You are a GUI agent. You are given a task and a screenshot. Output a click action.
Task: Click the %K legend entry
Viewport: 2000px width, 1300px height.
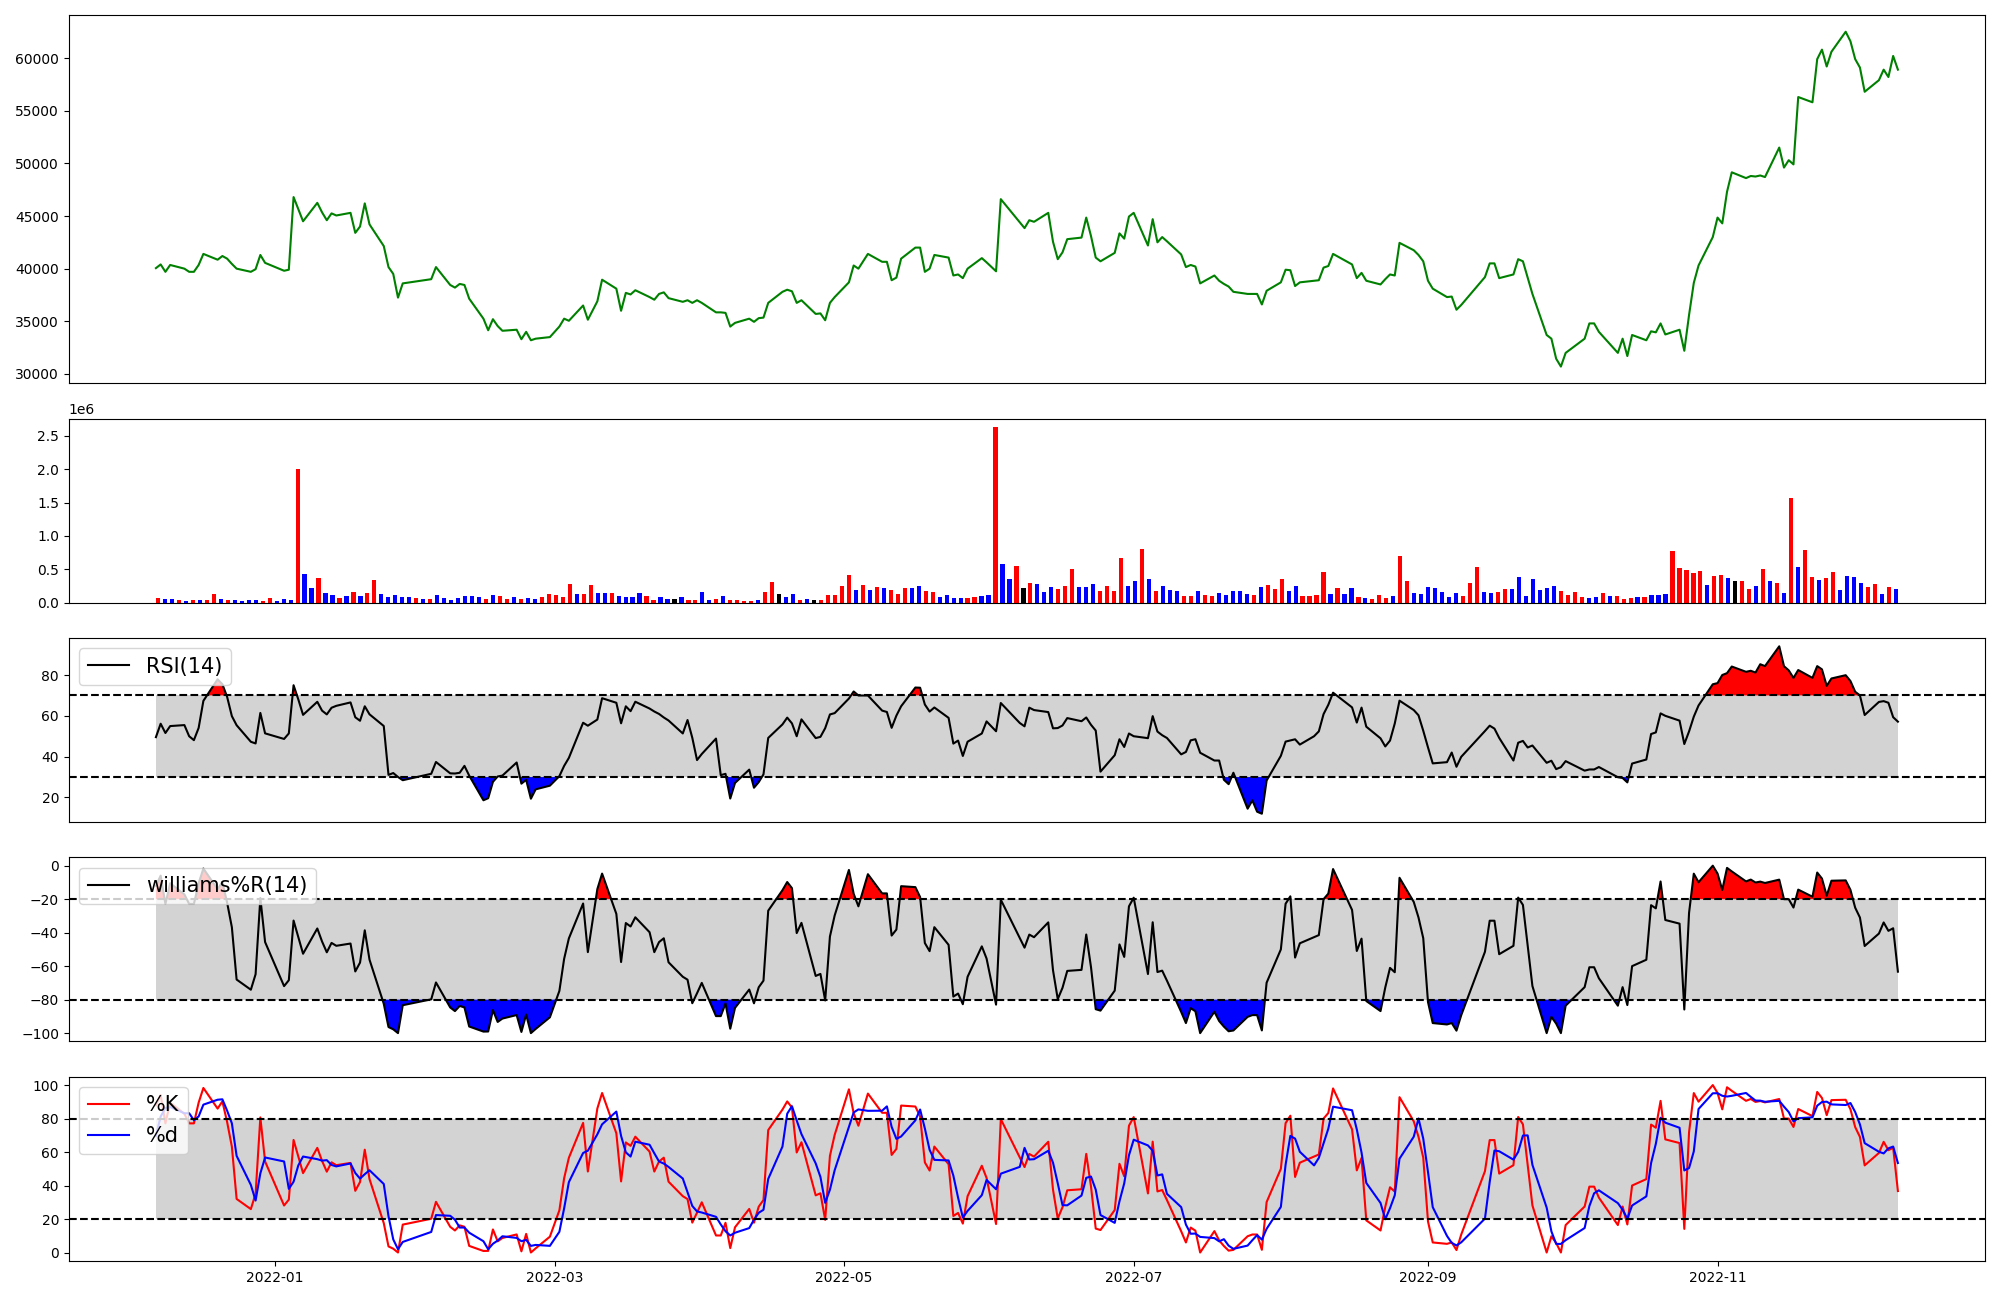pos(162,1104)
